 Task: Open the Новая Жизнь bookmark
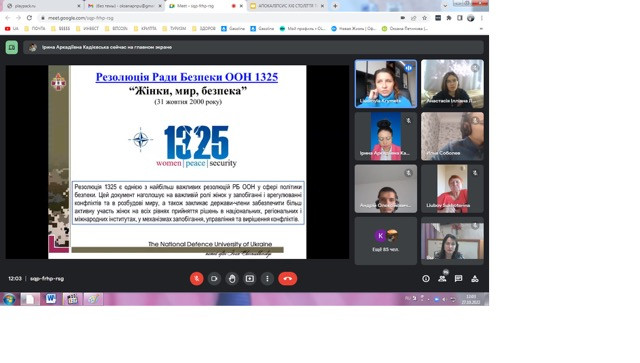[353, 29]
